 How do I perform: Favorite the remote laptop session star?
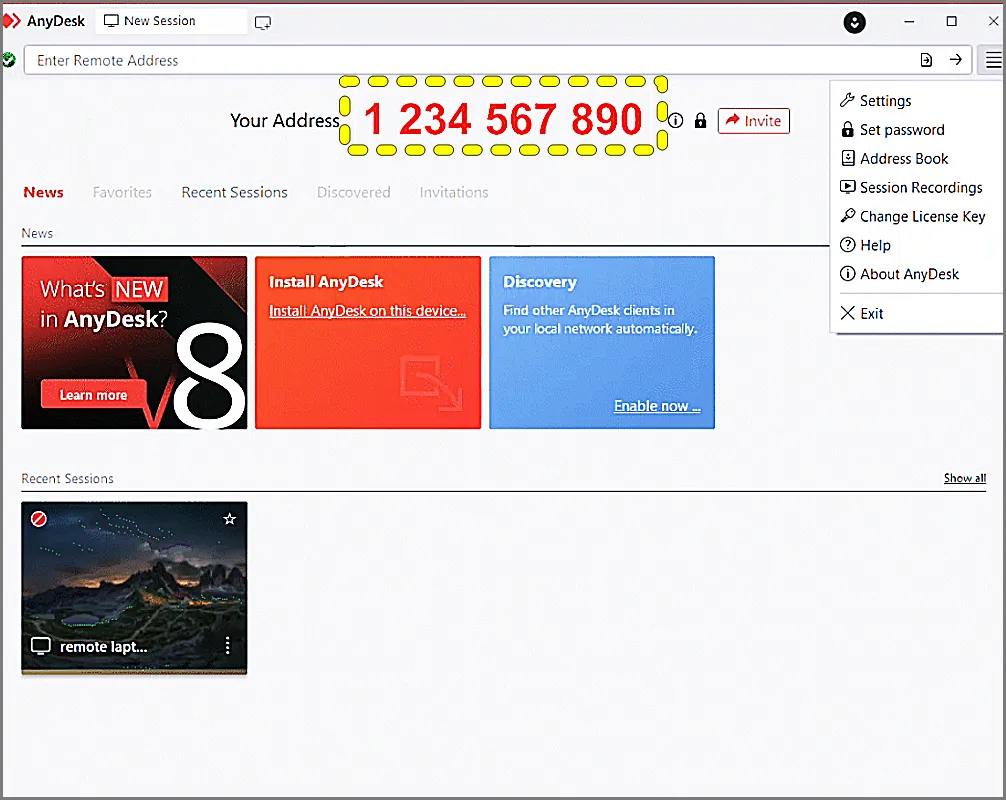(229, 518)
